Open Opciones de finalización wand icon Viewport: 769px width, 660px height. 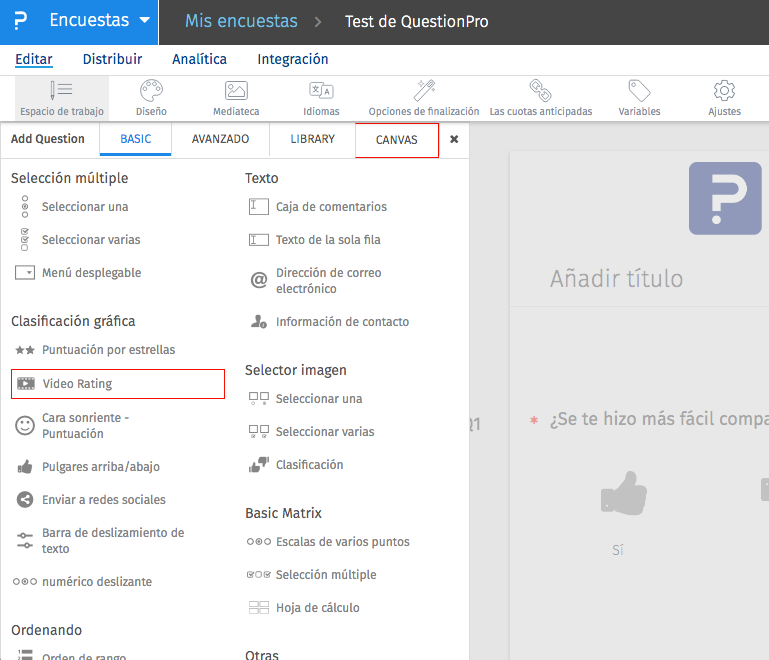click(x=424, y=91)
